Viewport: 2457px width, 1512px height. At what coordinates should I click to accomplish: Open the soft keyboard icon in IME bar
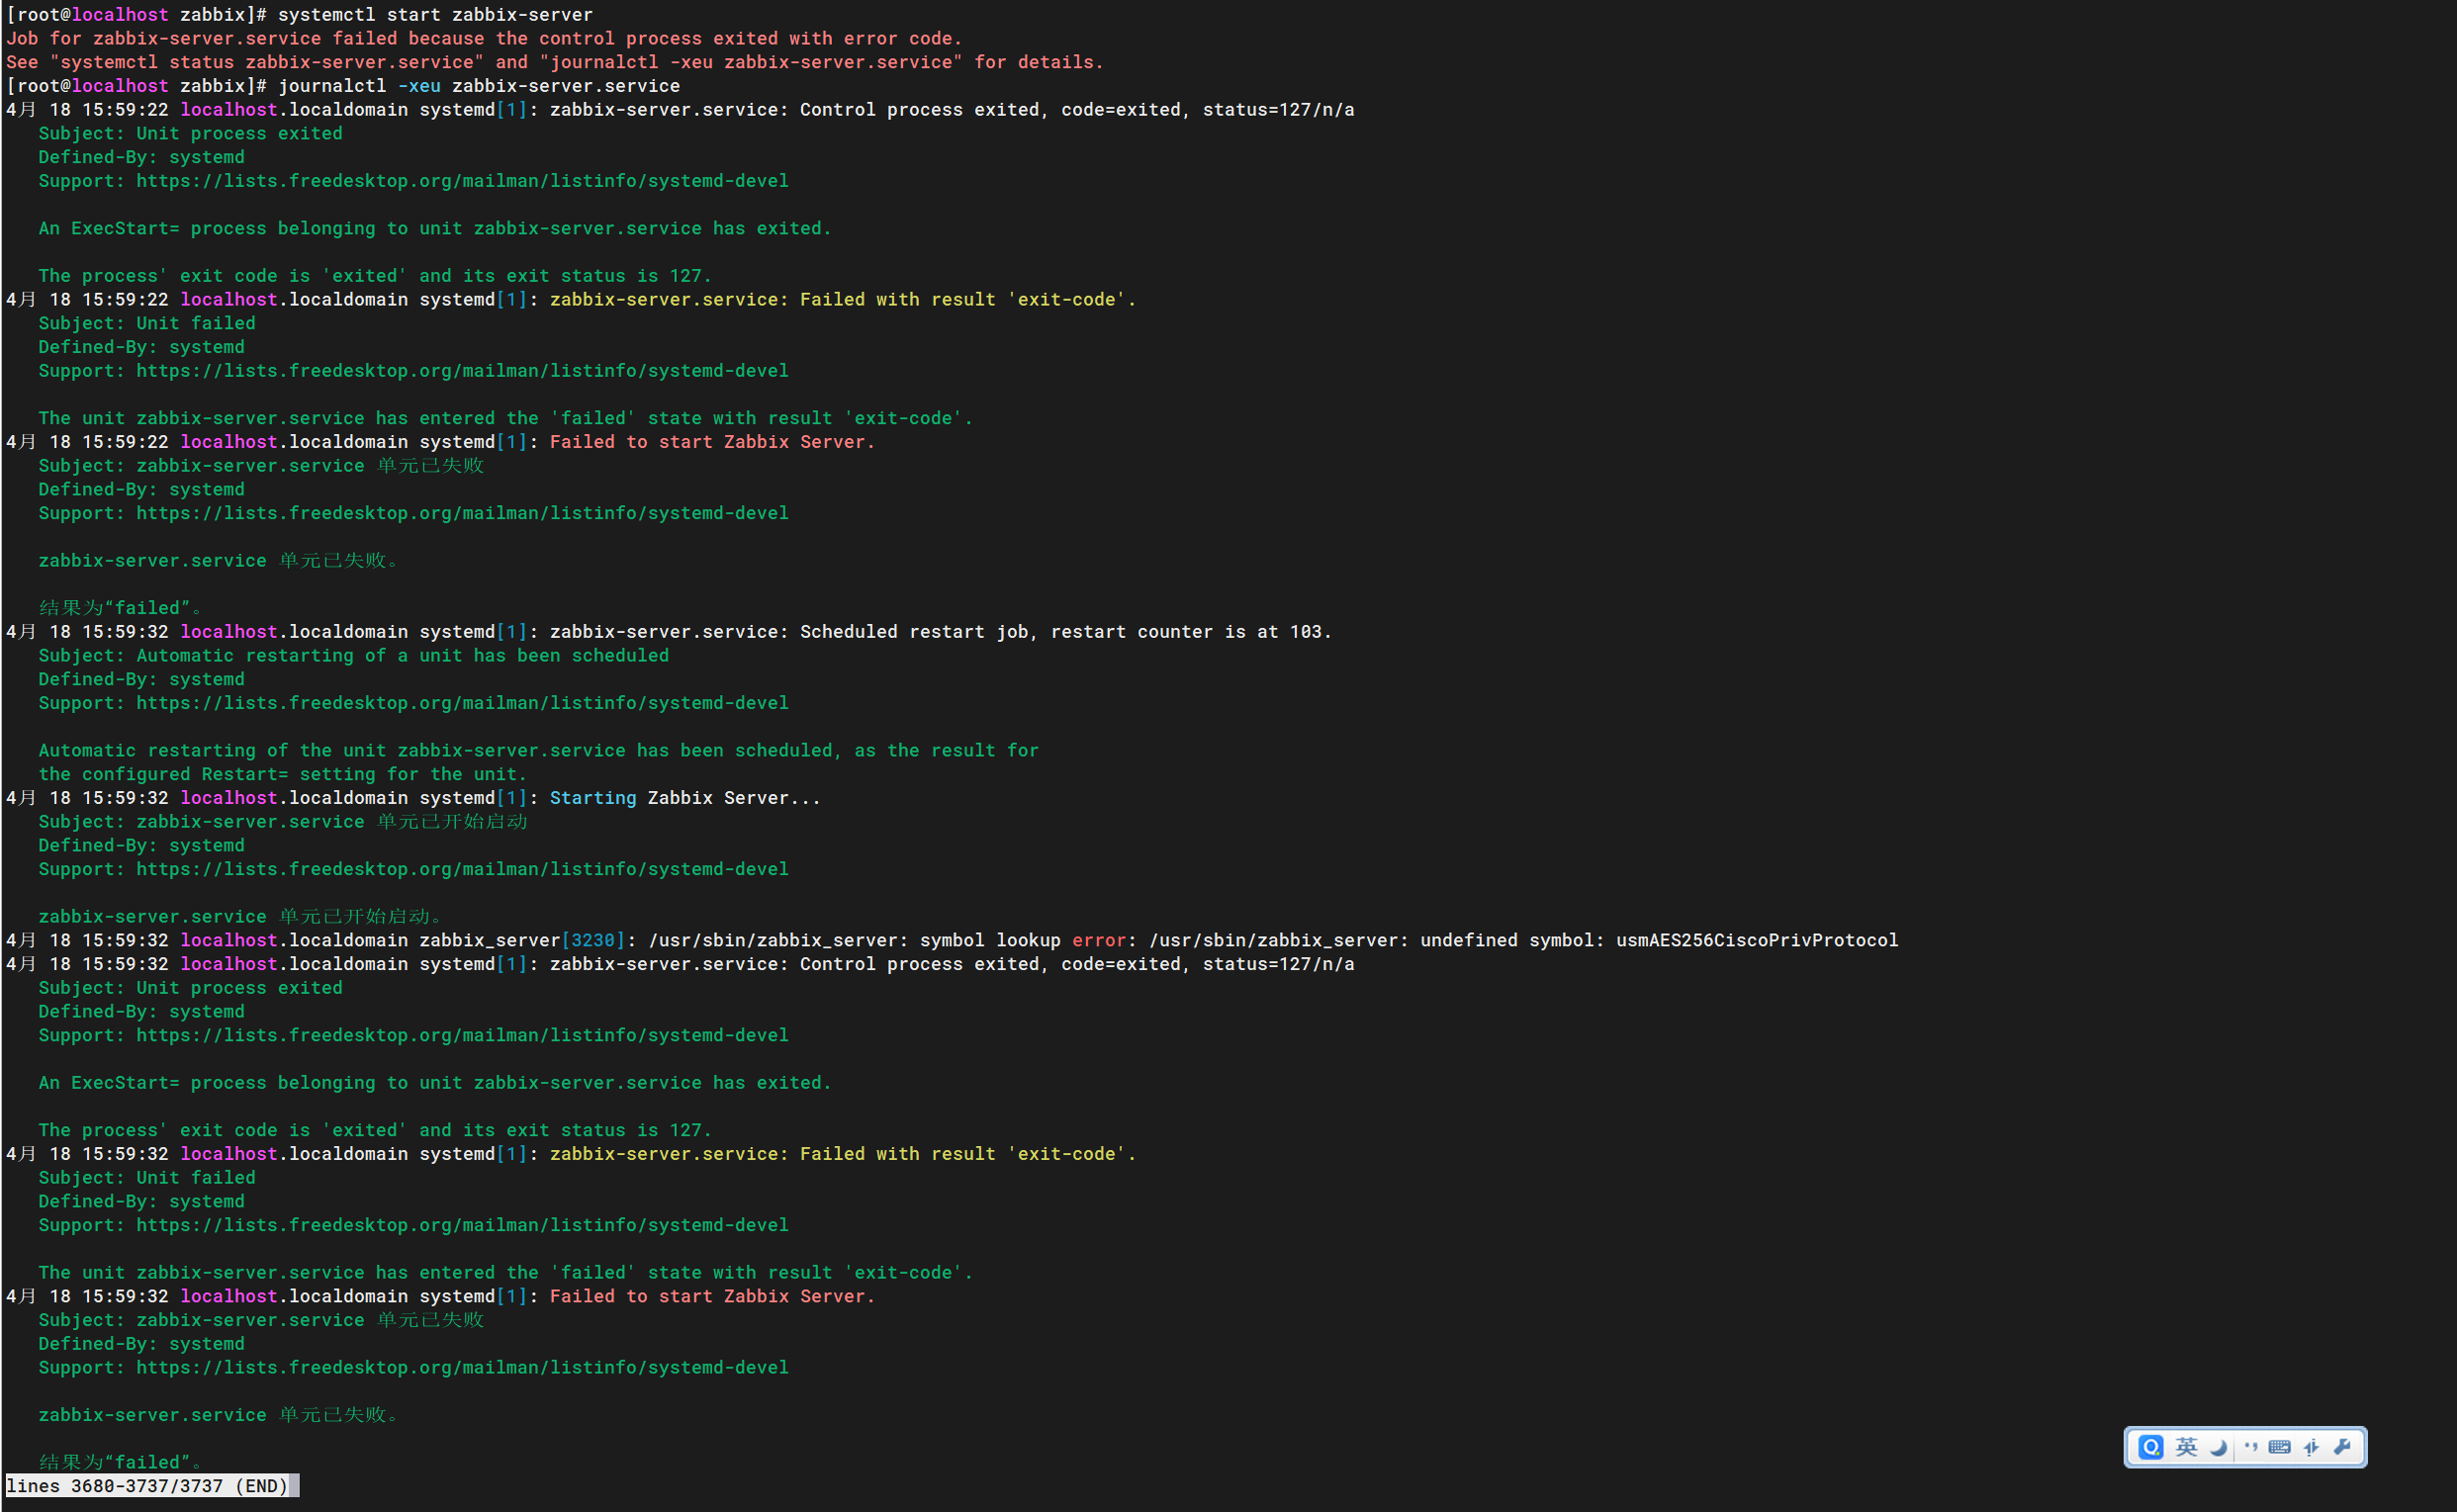2280,1447
